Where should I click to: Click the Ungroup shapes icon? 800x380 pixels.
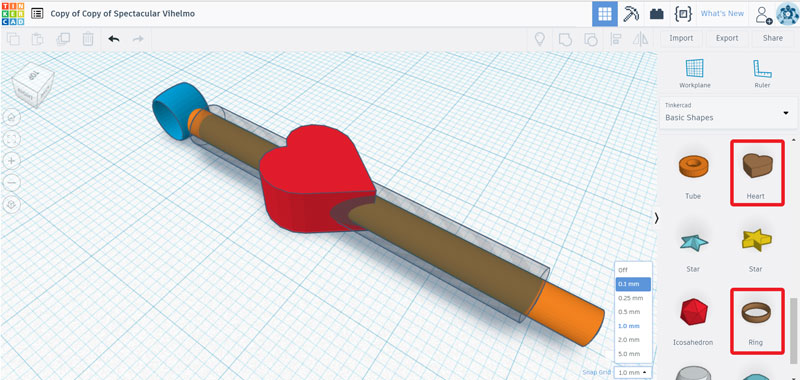click(x=590, y=39)
